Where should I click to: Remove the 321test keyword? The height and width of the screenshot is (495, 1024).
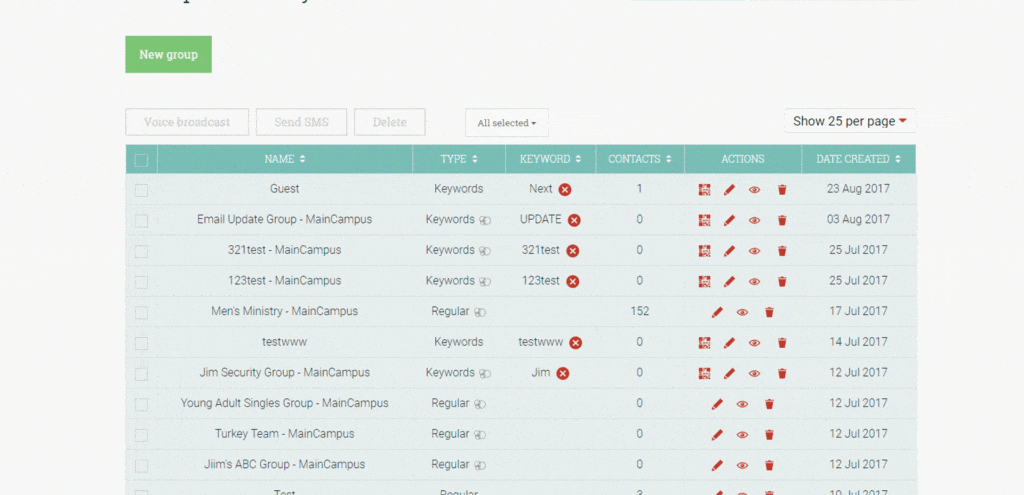point(573,251)
